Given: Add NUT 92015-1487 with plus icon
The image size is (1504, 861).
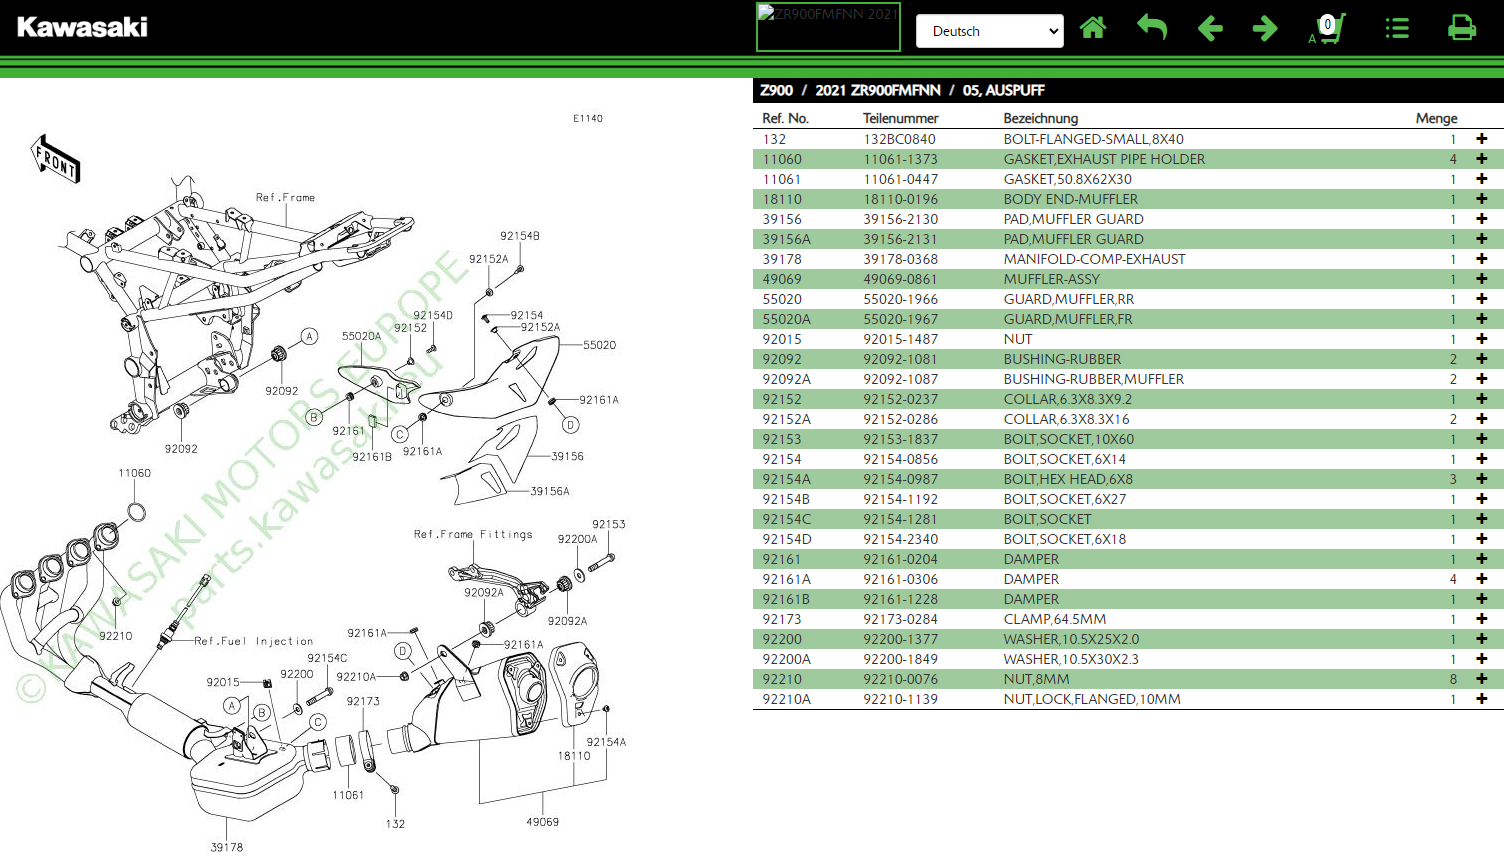Looking at the screenshot, I should [x=1481, y=339].
